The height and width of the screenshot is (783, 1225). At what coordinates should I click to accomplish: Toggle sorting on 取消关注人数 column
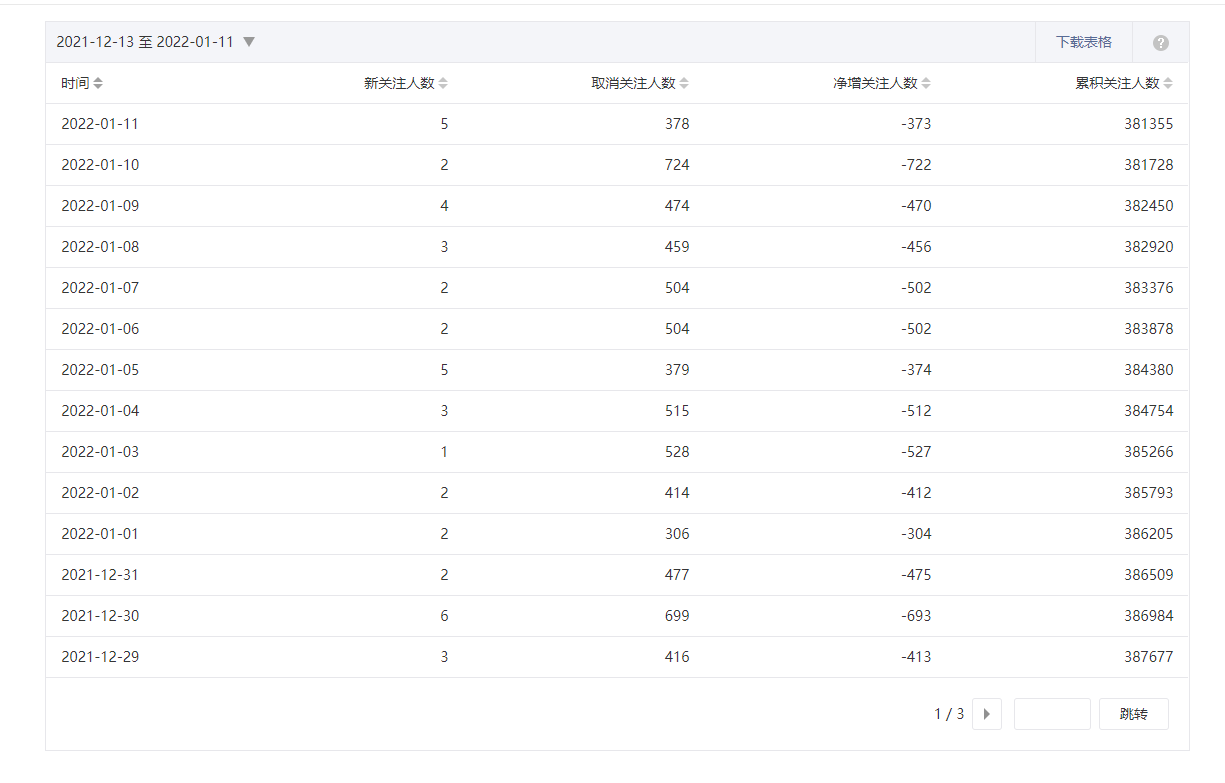(x=684, y=84)
